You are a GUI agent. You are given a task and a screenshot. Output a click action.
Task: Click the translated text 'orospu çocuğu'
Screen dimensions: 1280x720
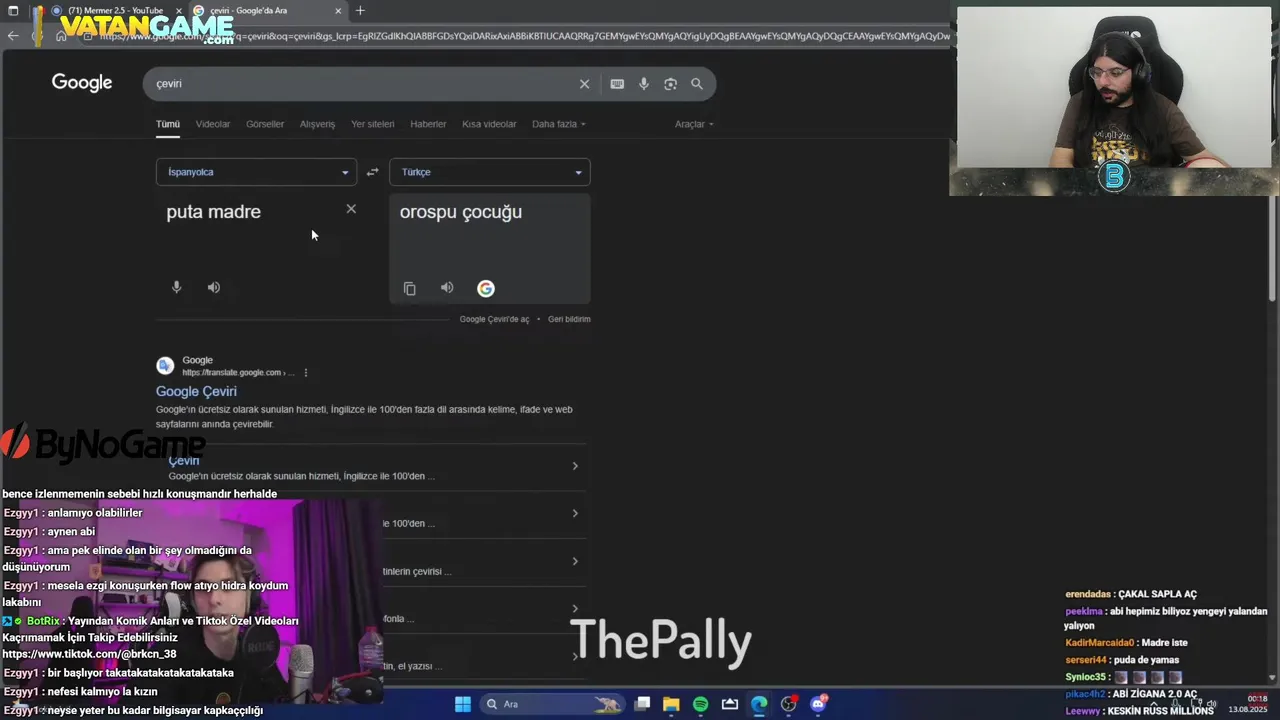coord(461,212)
